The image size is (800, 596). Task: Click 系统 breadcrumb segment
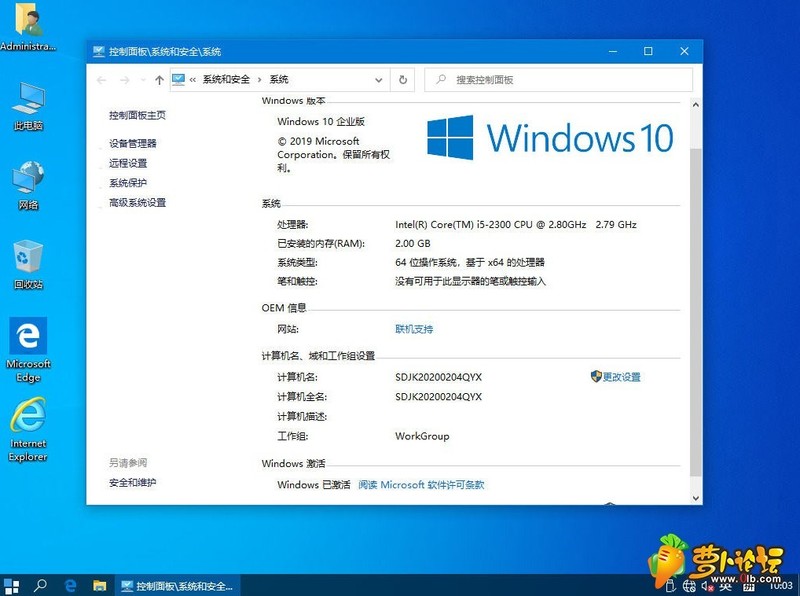click(279, 80)
